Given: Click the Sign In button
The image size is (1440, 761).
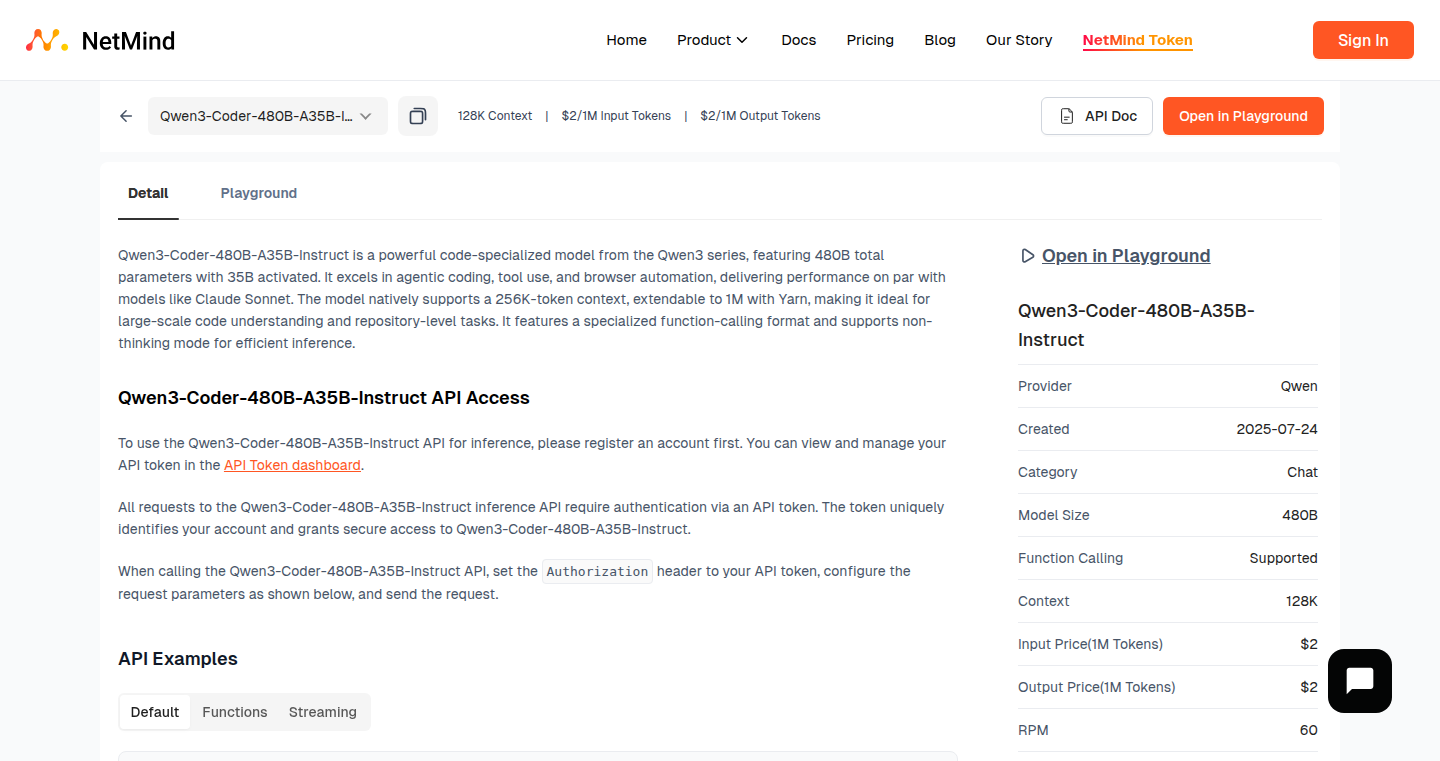Looking at the screenshot, I should pos(1363,40).
